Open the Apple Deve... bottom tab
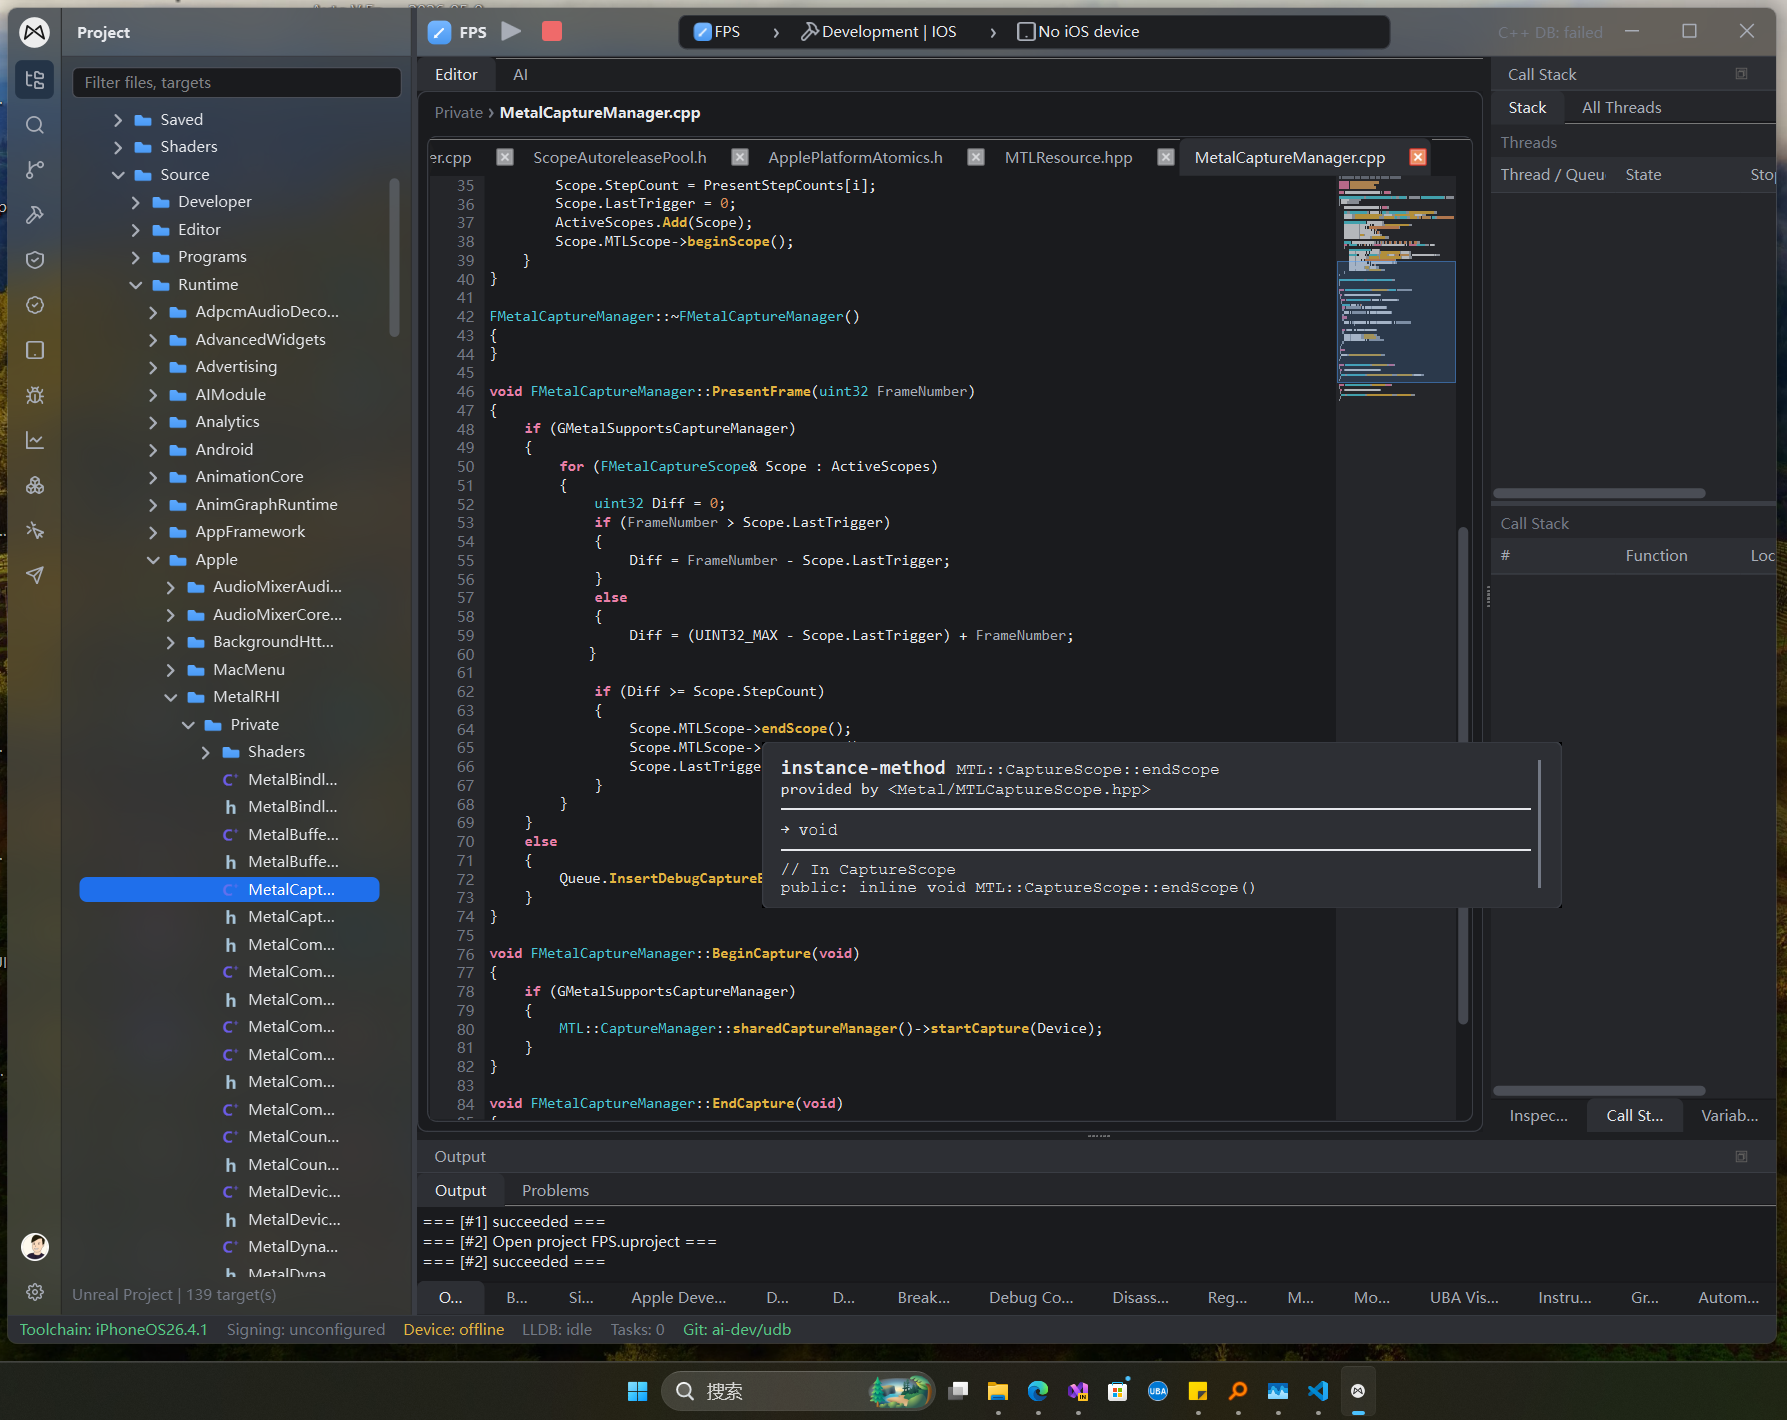Screen dimensions: 1787x1420 coord(678,1298)
